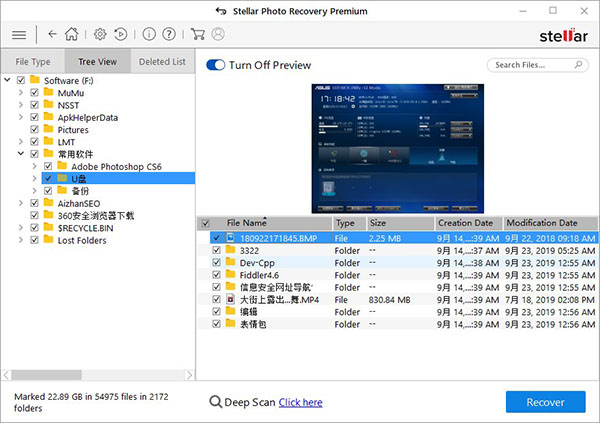Open the info icon

tap(150, 35)
